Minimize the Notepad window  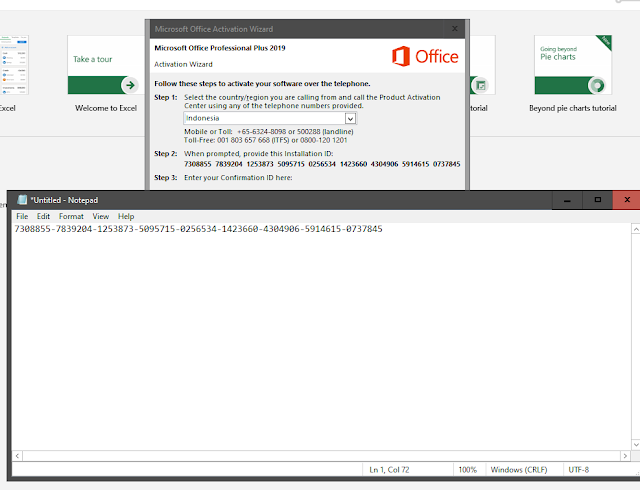coord(567,200)
